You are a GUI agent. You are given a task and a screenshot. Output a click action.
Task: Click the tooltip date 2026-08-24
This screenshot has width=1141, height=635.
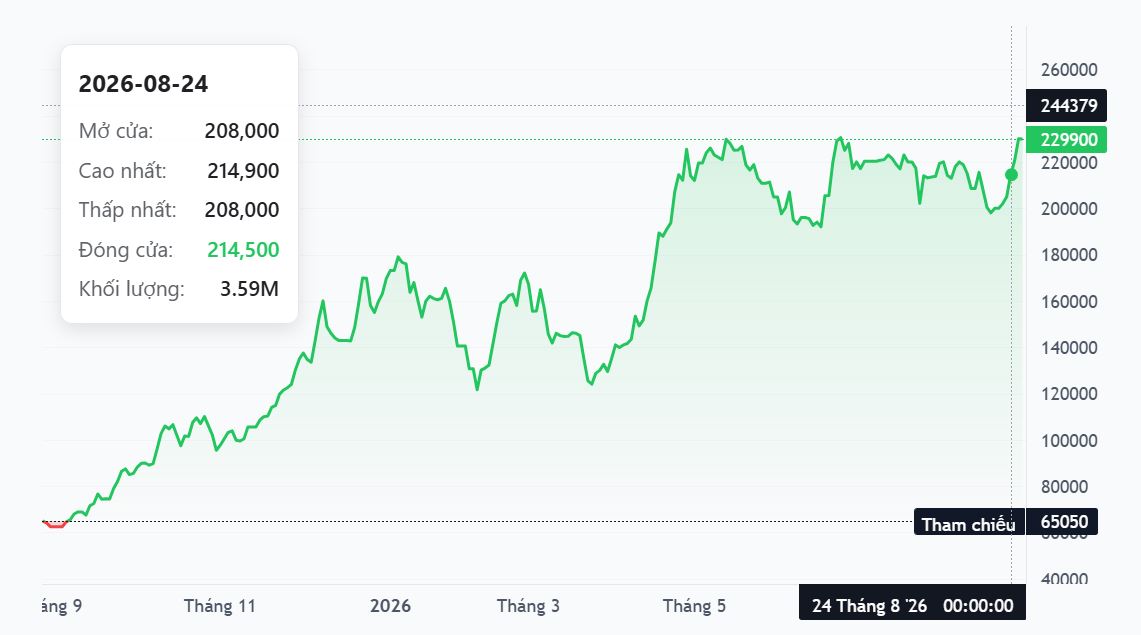143,84
